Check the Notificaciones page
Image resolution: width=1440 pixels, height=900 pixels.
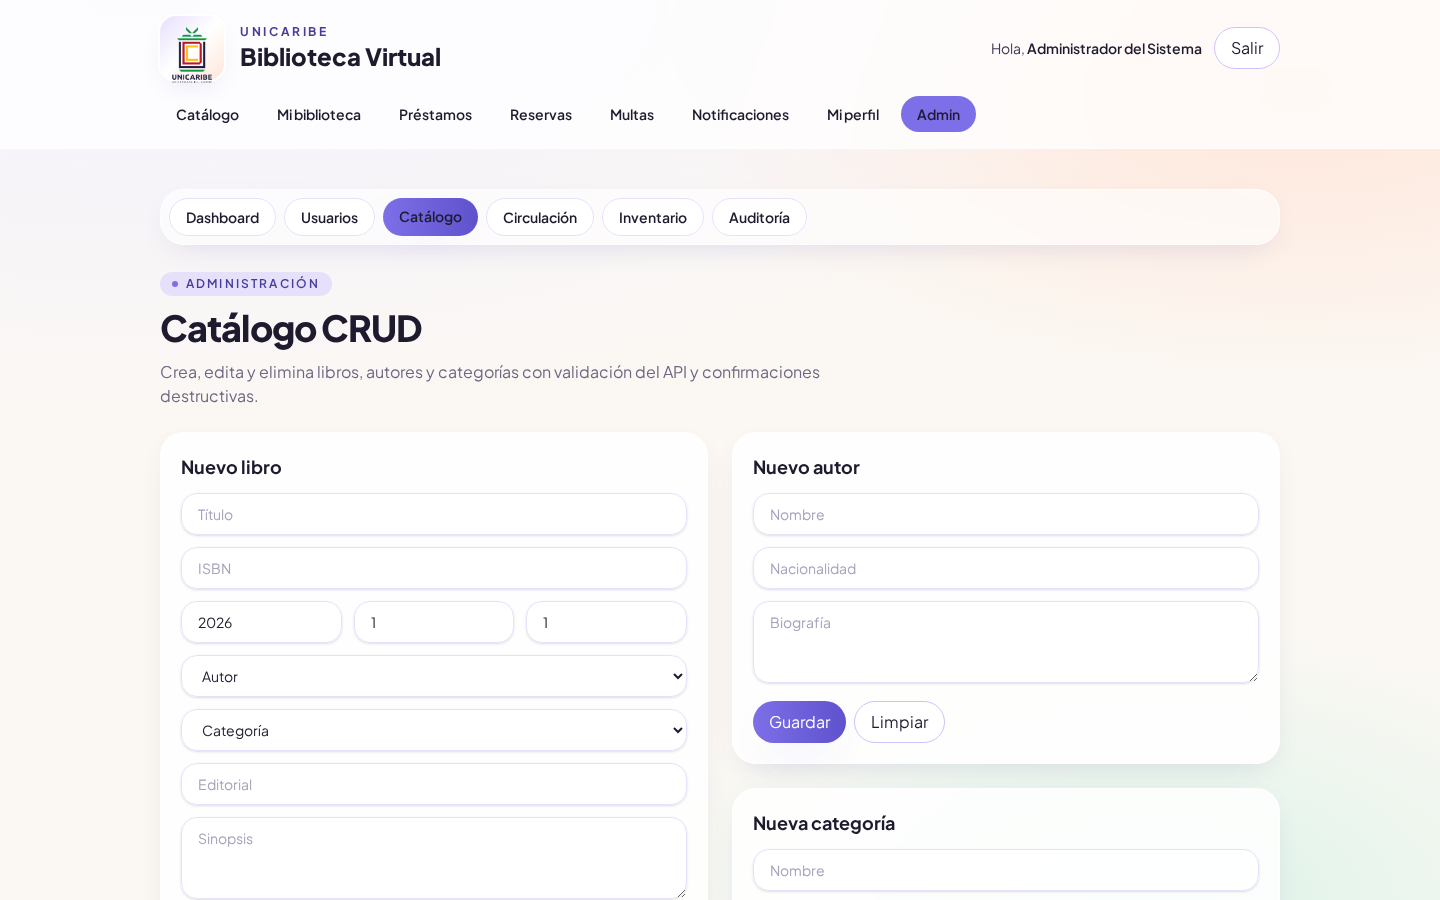pos(740,114)
